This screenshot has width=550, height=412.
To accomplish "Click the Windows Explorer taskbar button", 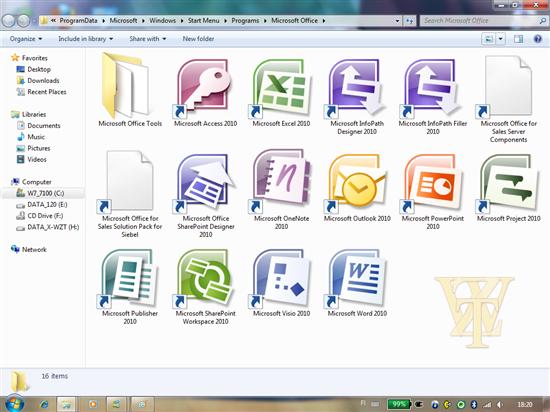I will (66, 404).
